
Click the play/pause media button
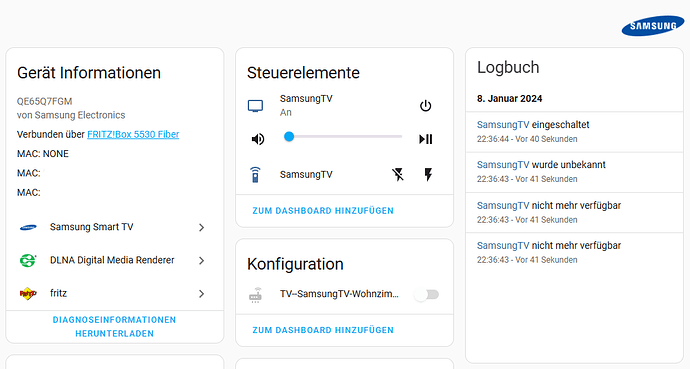click(x=426, y=139)
